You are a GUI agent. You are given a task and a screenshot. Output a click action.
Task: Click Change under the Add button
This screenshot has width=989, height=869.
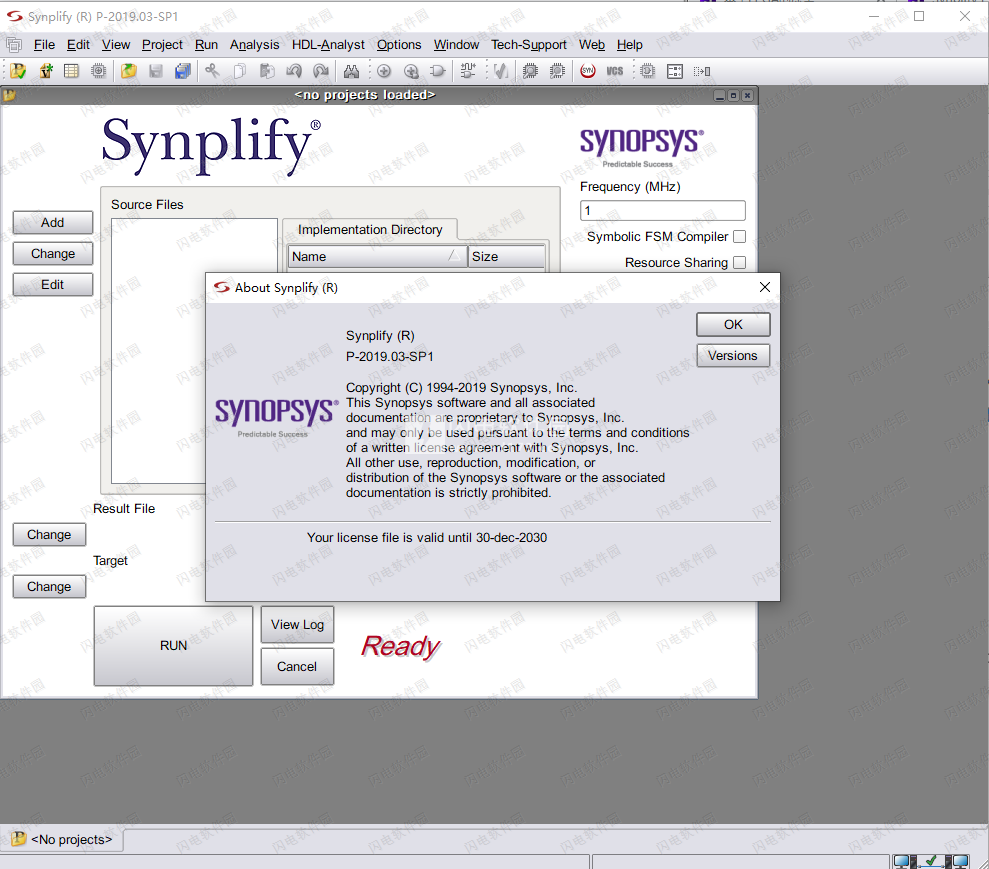(53, 254)
